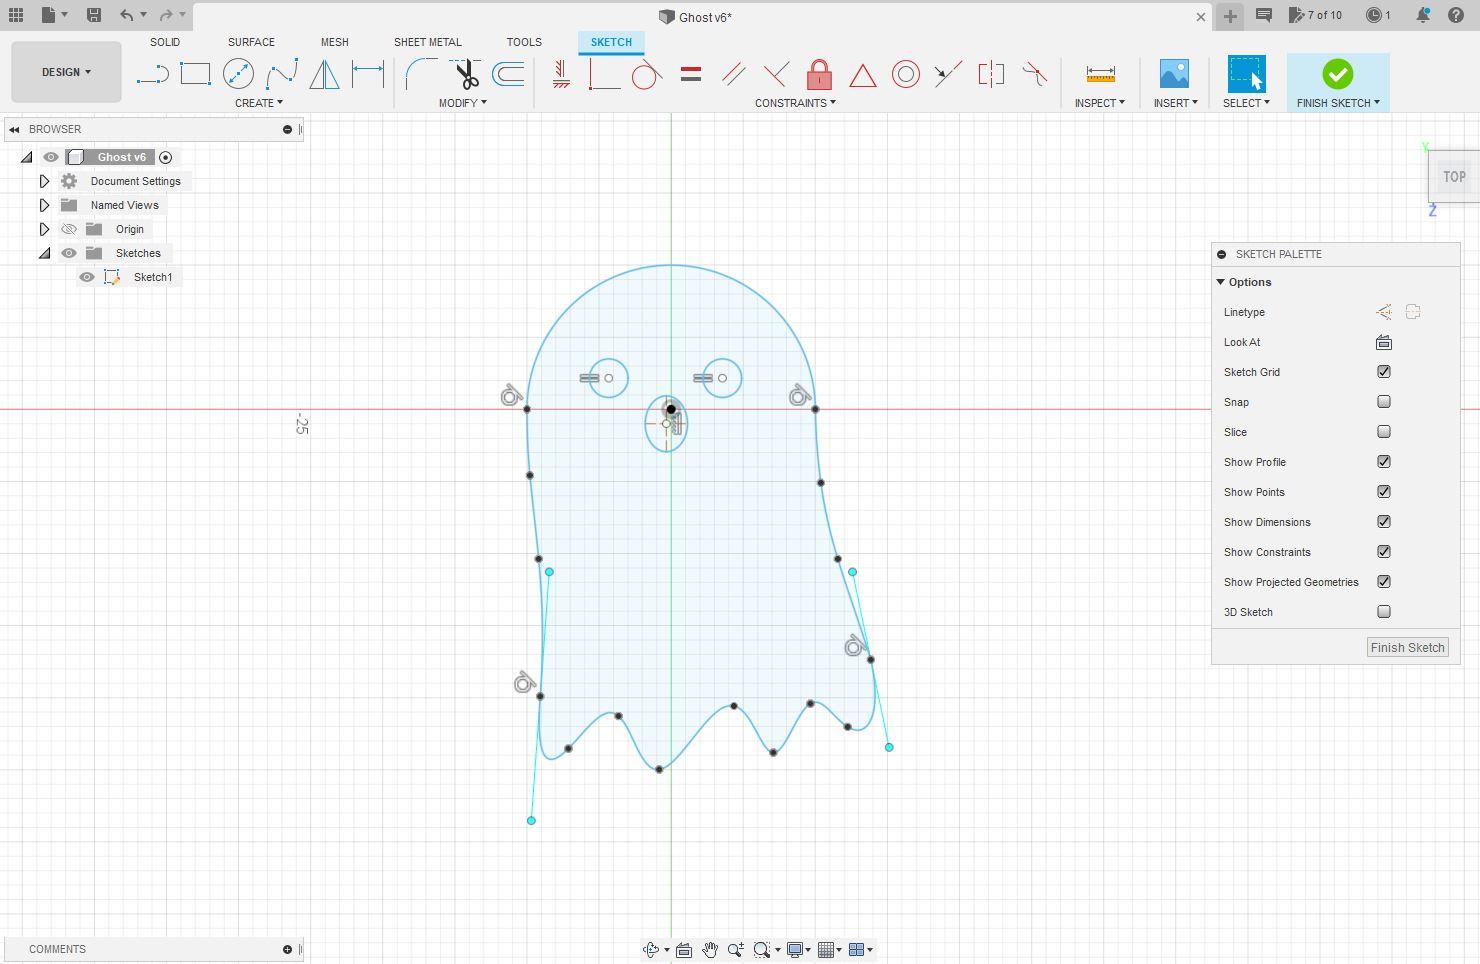1480x964 pixels.
Task: Open the Constraints dropdown menu
Action: [795, 102]
